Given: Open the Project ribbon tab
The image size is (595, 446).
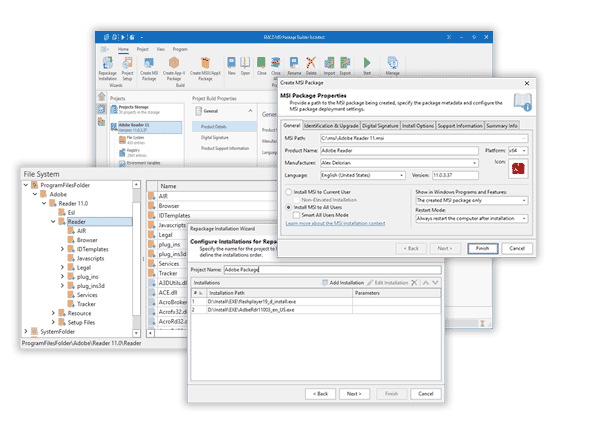Looking at the screenshot, I should [143, 49].
